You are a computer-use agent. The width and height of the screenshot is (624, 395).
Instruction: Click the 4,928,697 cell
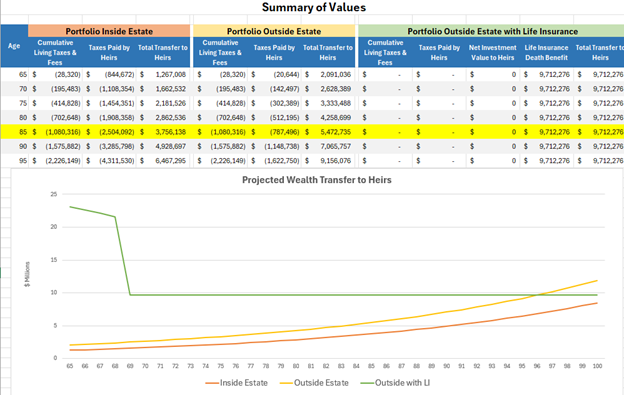pyautogui.click(x=163, y=146)
